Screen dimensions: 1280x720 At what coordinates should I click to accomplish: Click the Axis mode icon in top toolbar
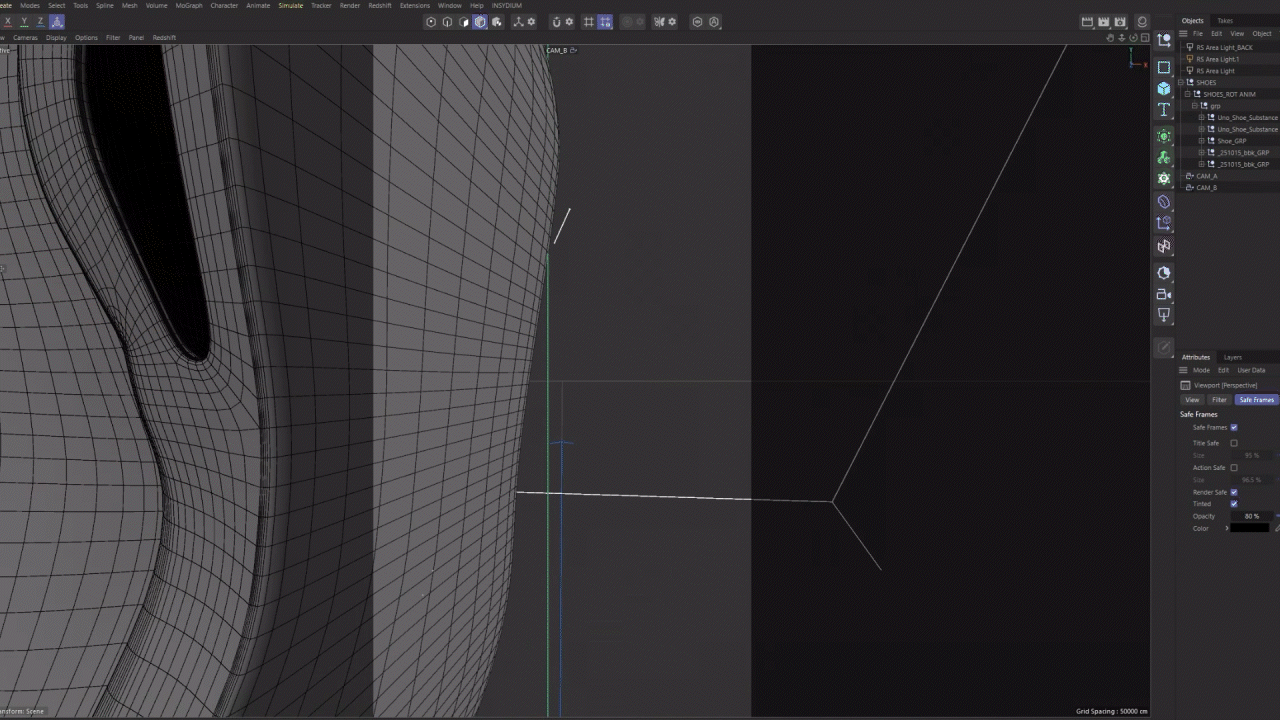click(x=520, y=22)
